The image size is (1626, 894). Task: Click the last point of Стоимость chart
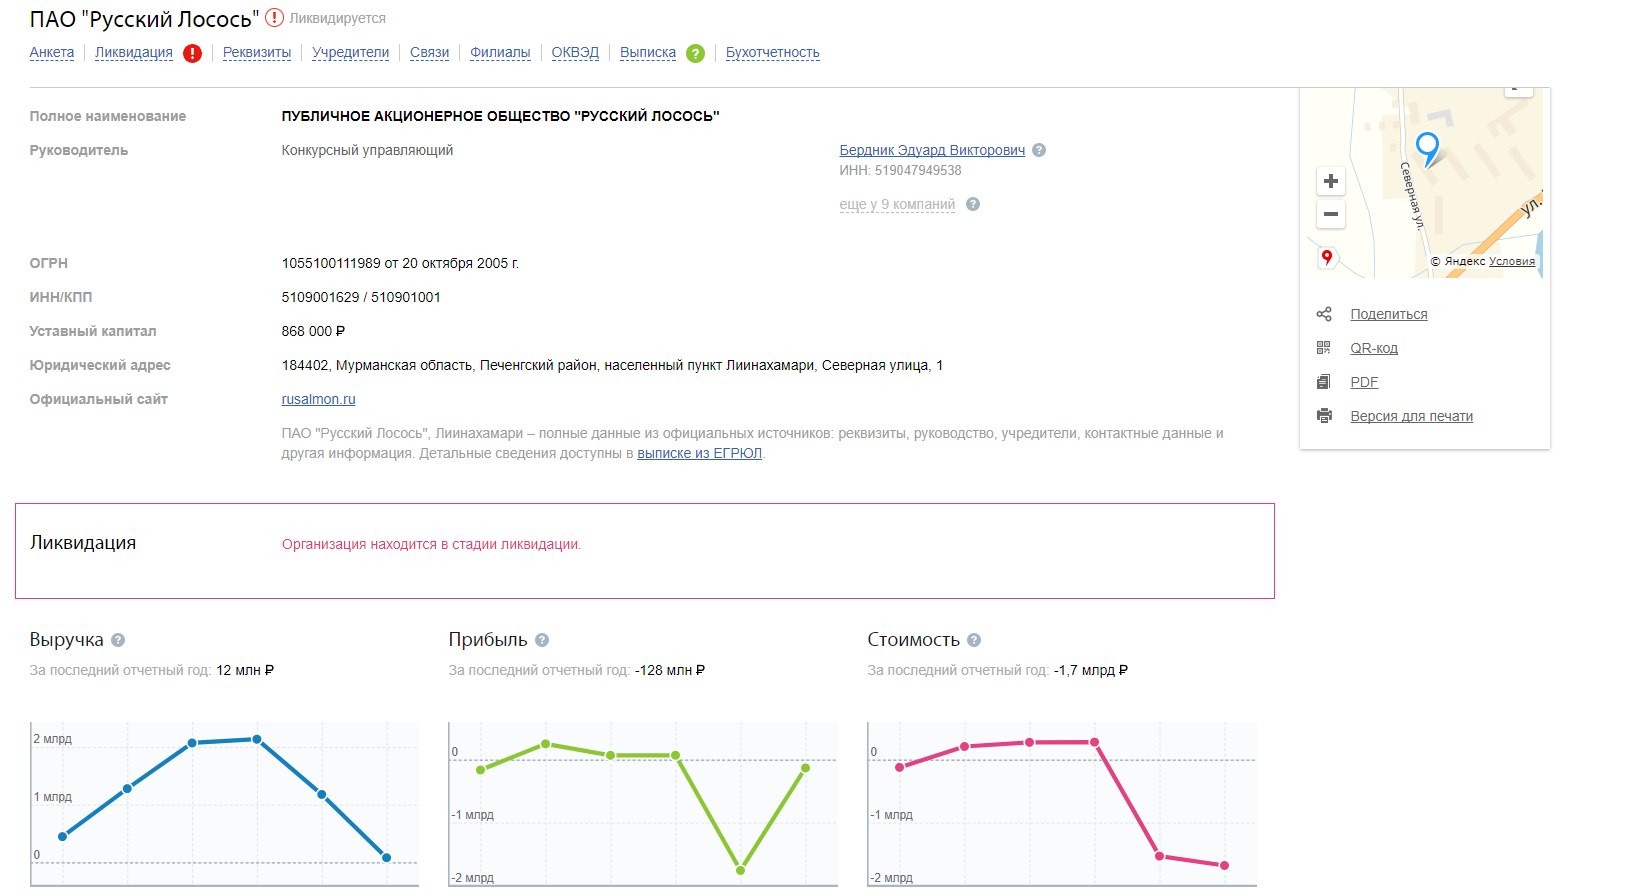pyautogui.click(x=1224, y=866)
